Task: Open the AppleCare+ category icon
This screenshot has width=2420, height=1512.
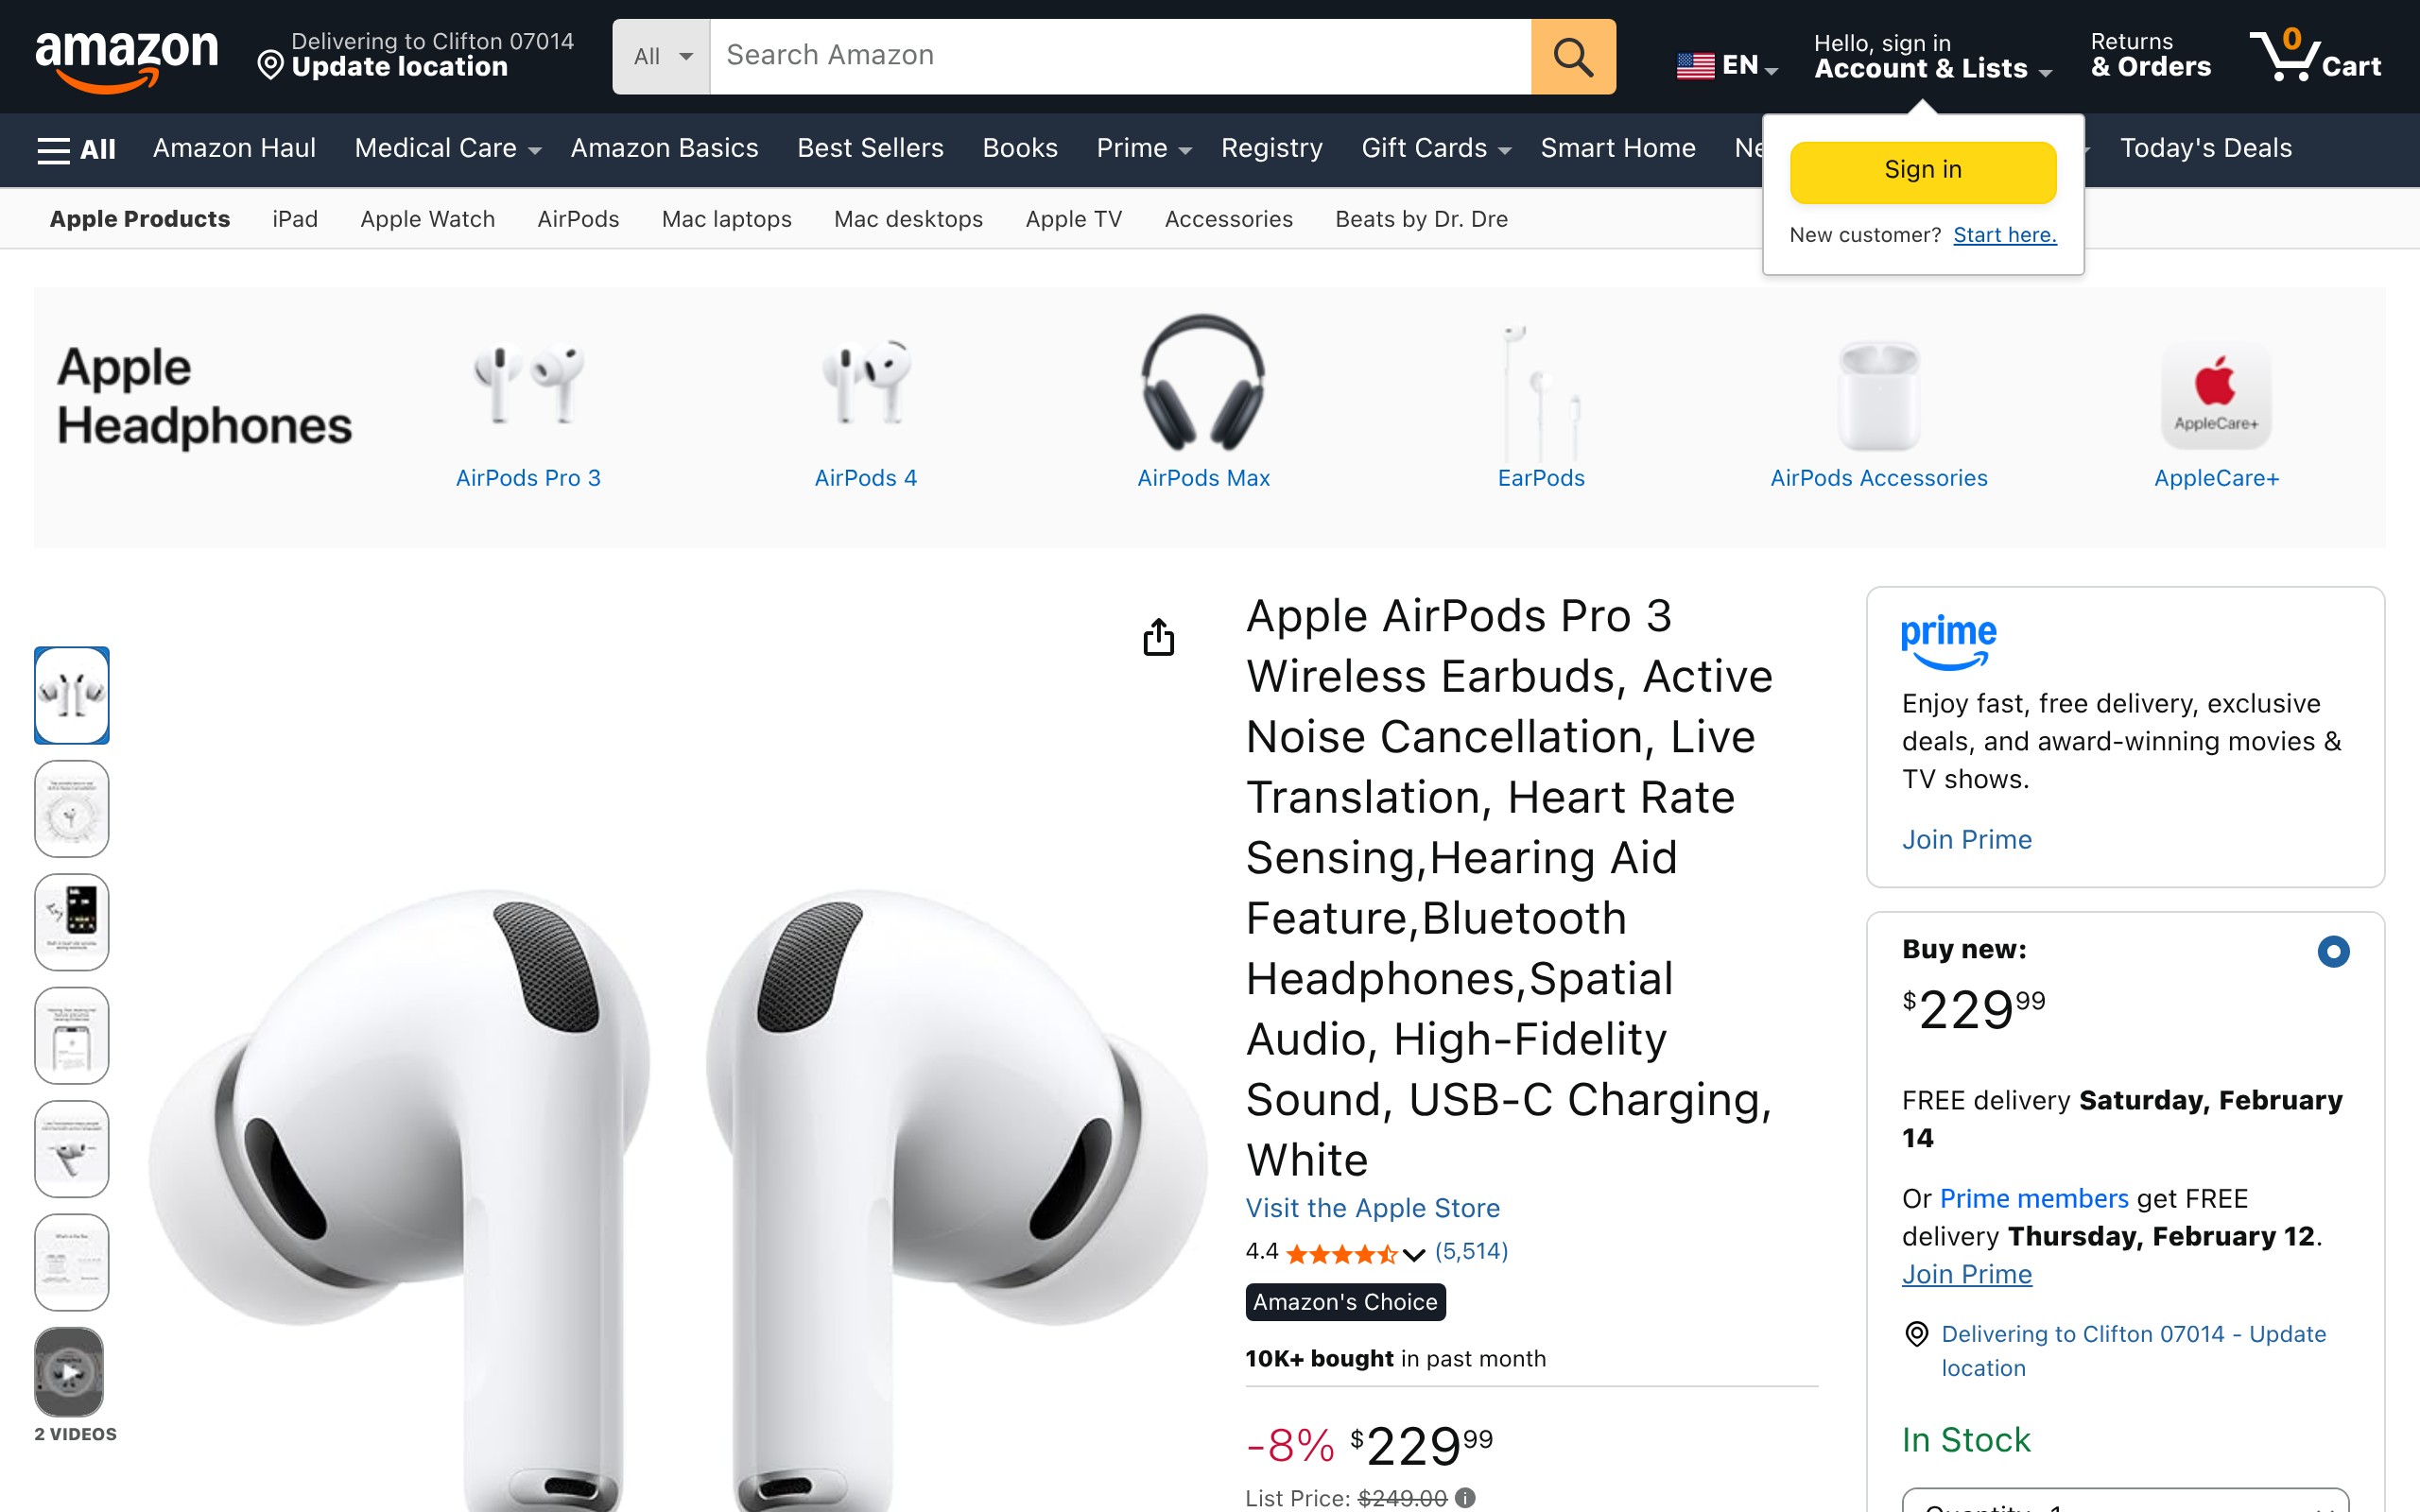Action: click(2215, 395)
